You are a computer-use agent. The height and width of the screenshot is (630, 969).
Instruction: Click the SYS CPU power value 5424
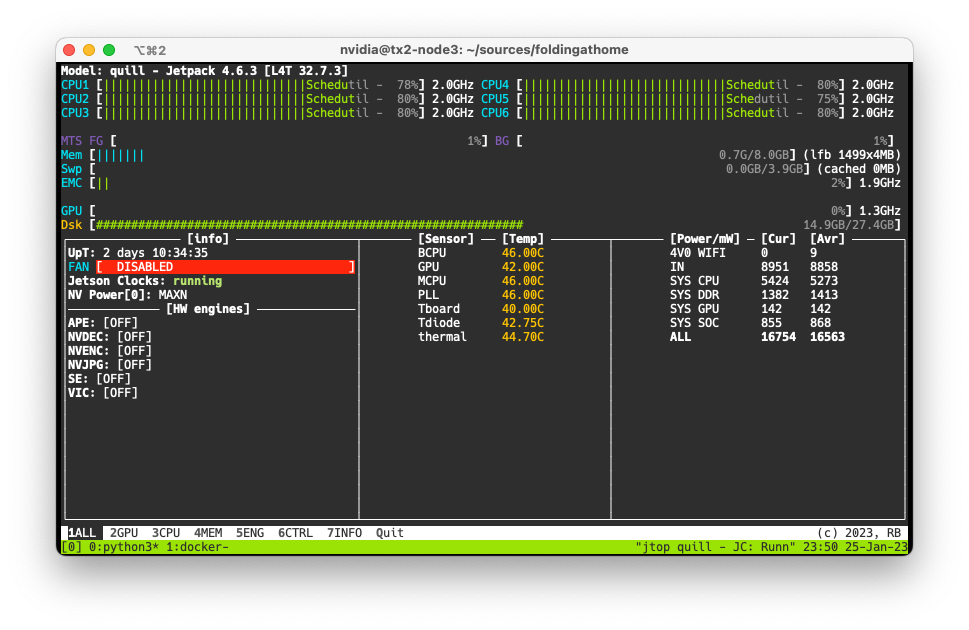click(775, 281)
